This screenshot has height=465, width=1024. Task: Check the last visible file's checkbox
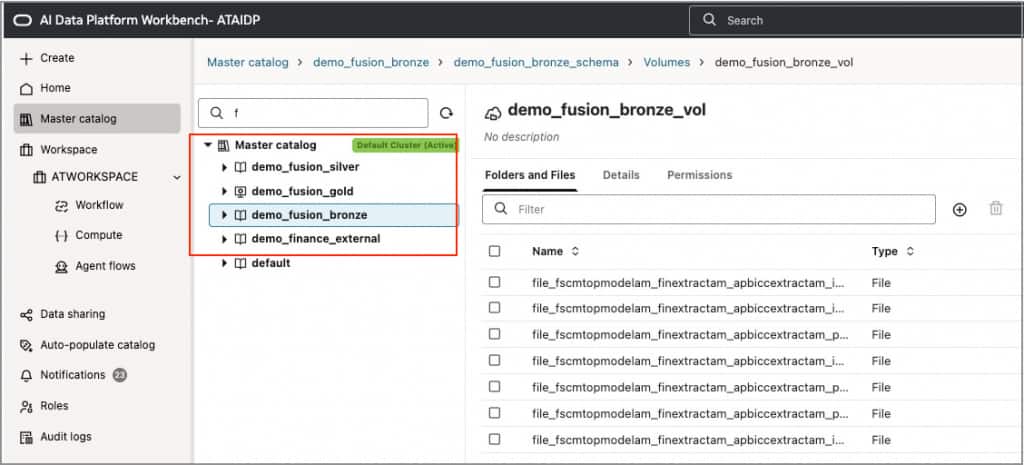point(495,439)
